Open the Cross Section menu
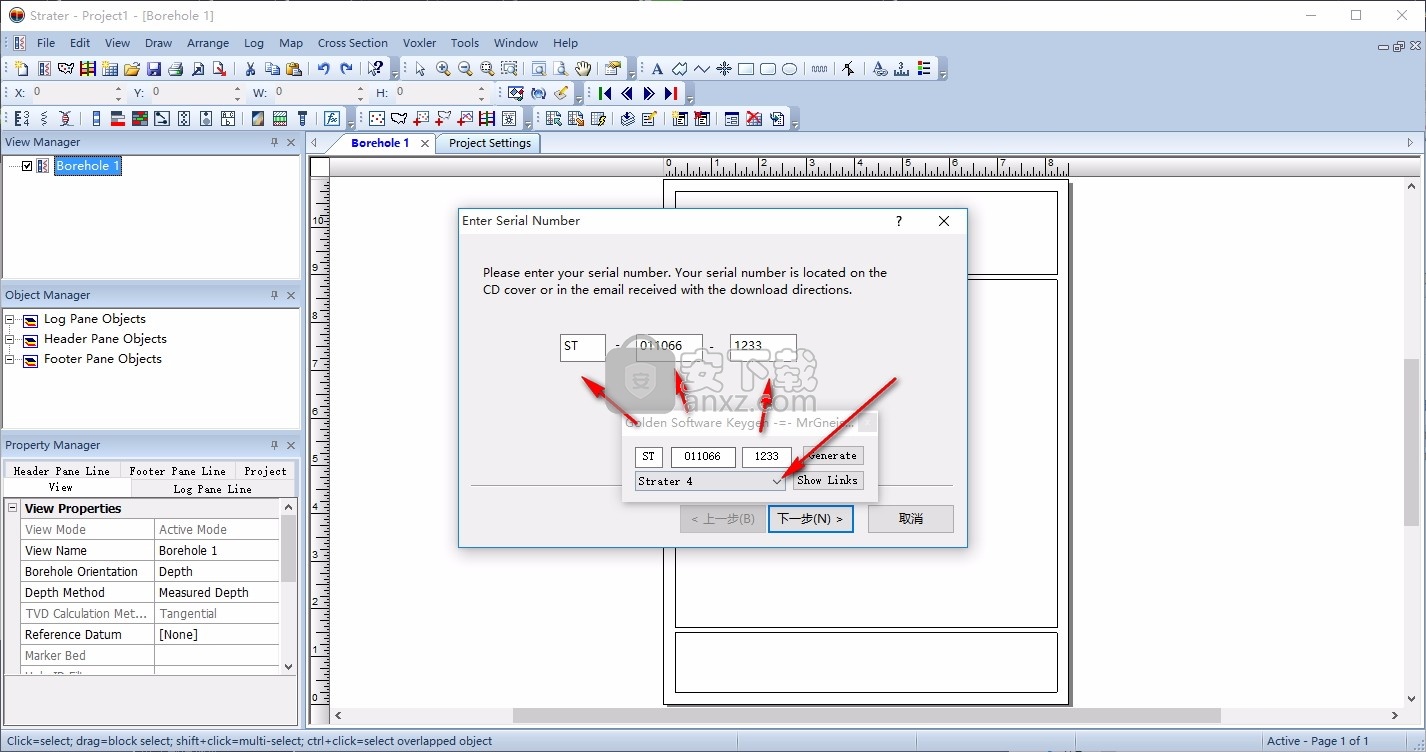1426x752 pixels. (353, 43)
